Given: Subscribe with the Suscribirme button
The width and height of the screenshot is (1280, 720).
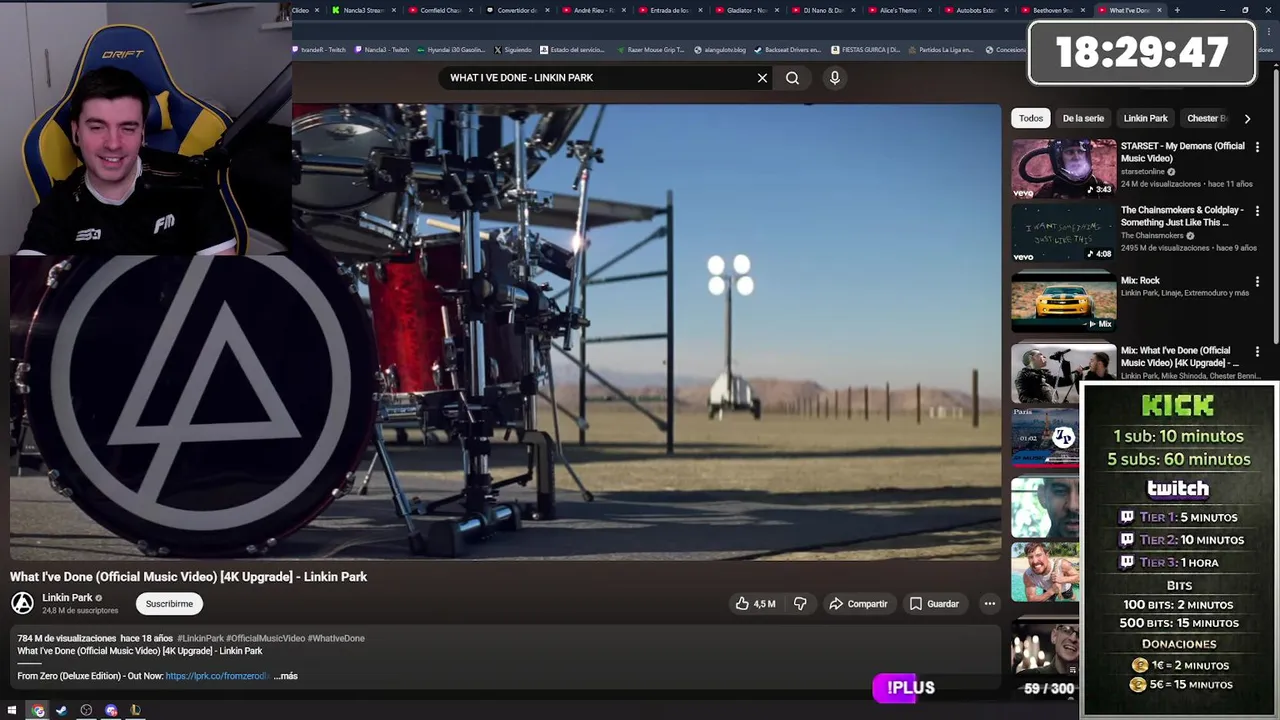Looking at the screenshot, I should (x=169, y=604).
